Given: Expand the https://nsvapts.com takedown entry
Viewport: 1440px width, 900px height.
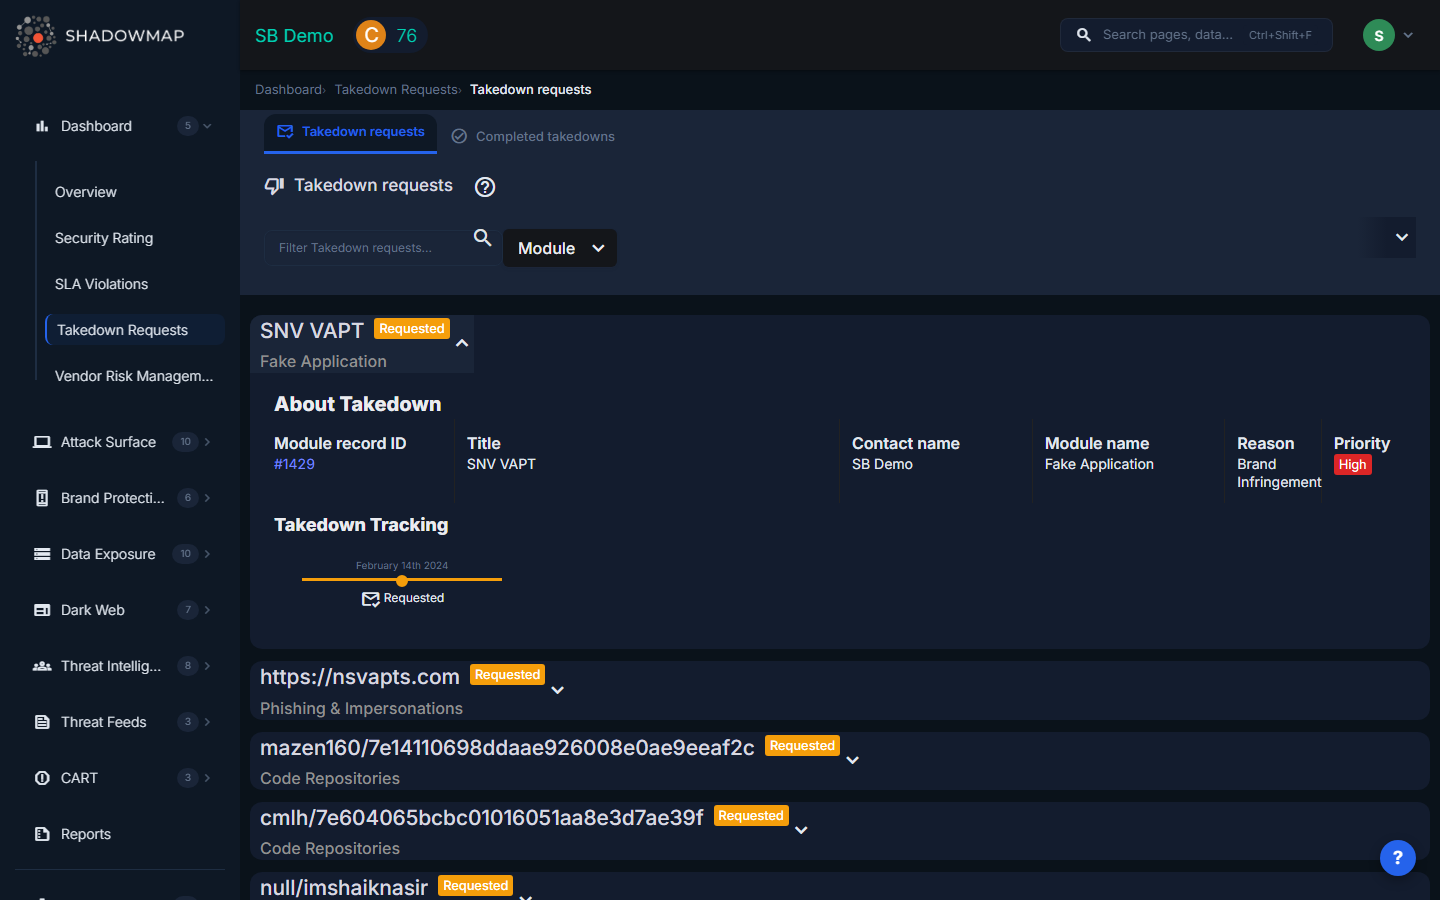Looking at the screenshot, I should 558,690.
